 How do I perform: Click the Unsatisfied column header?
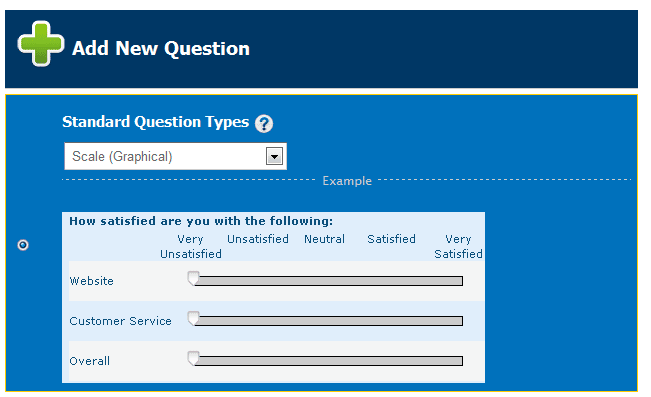tap(258, 239)
